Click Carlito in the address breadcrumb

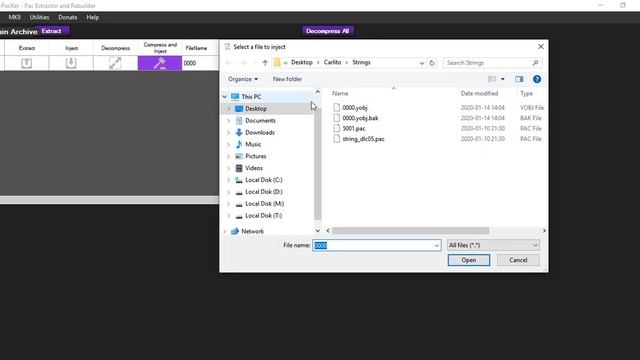[x=332, y=62]
